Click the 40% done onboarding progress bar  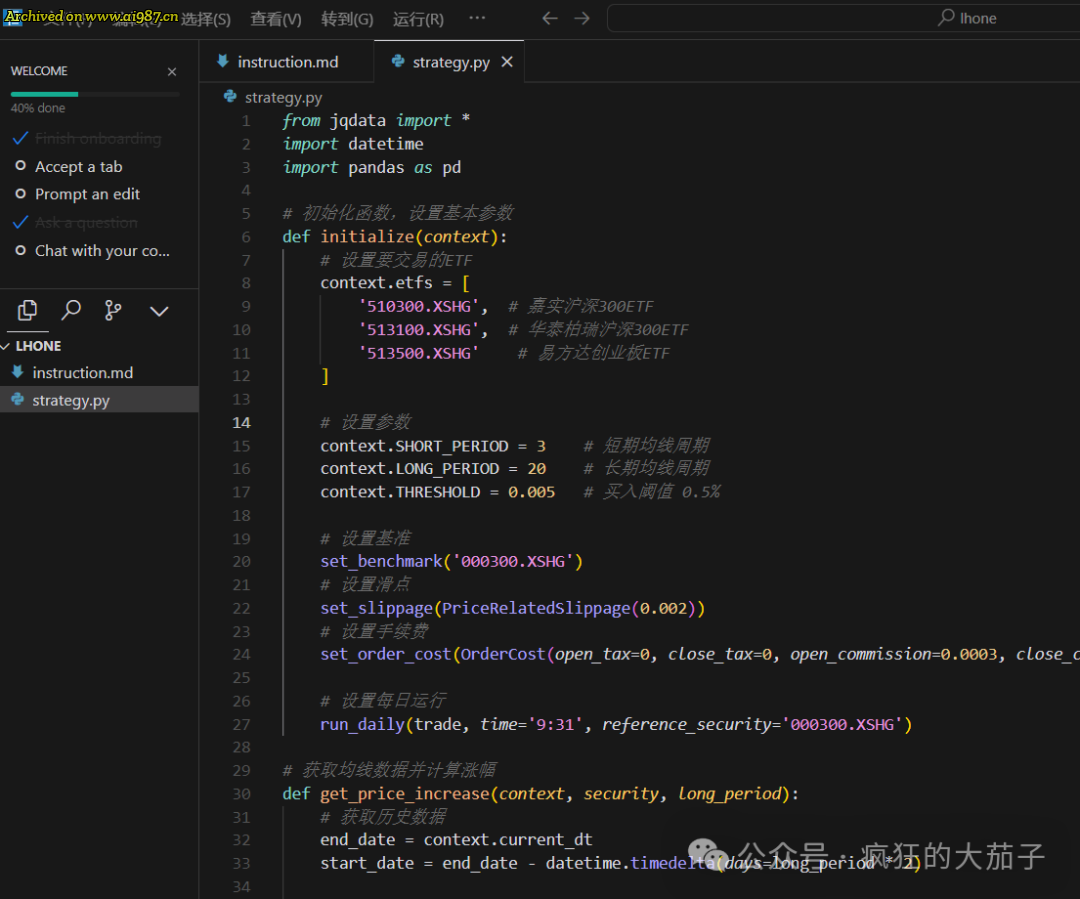95,94
